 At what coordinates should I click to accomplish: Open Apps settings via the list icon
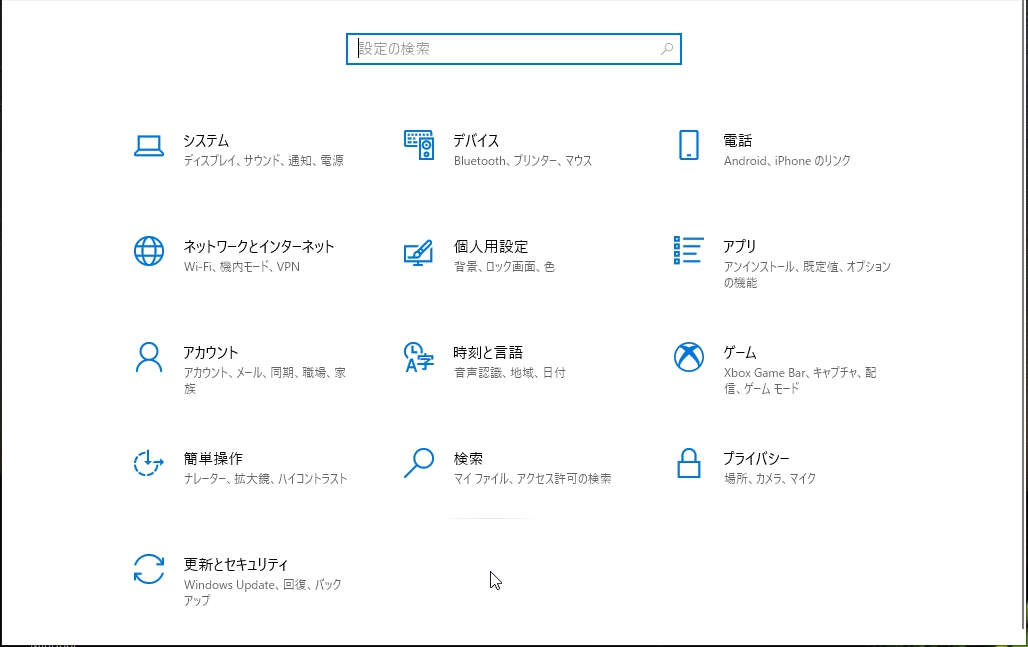click(x=688, y=252)
